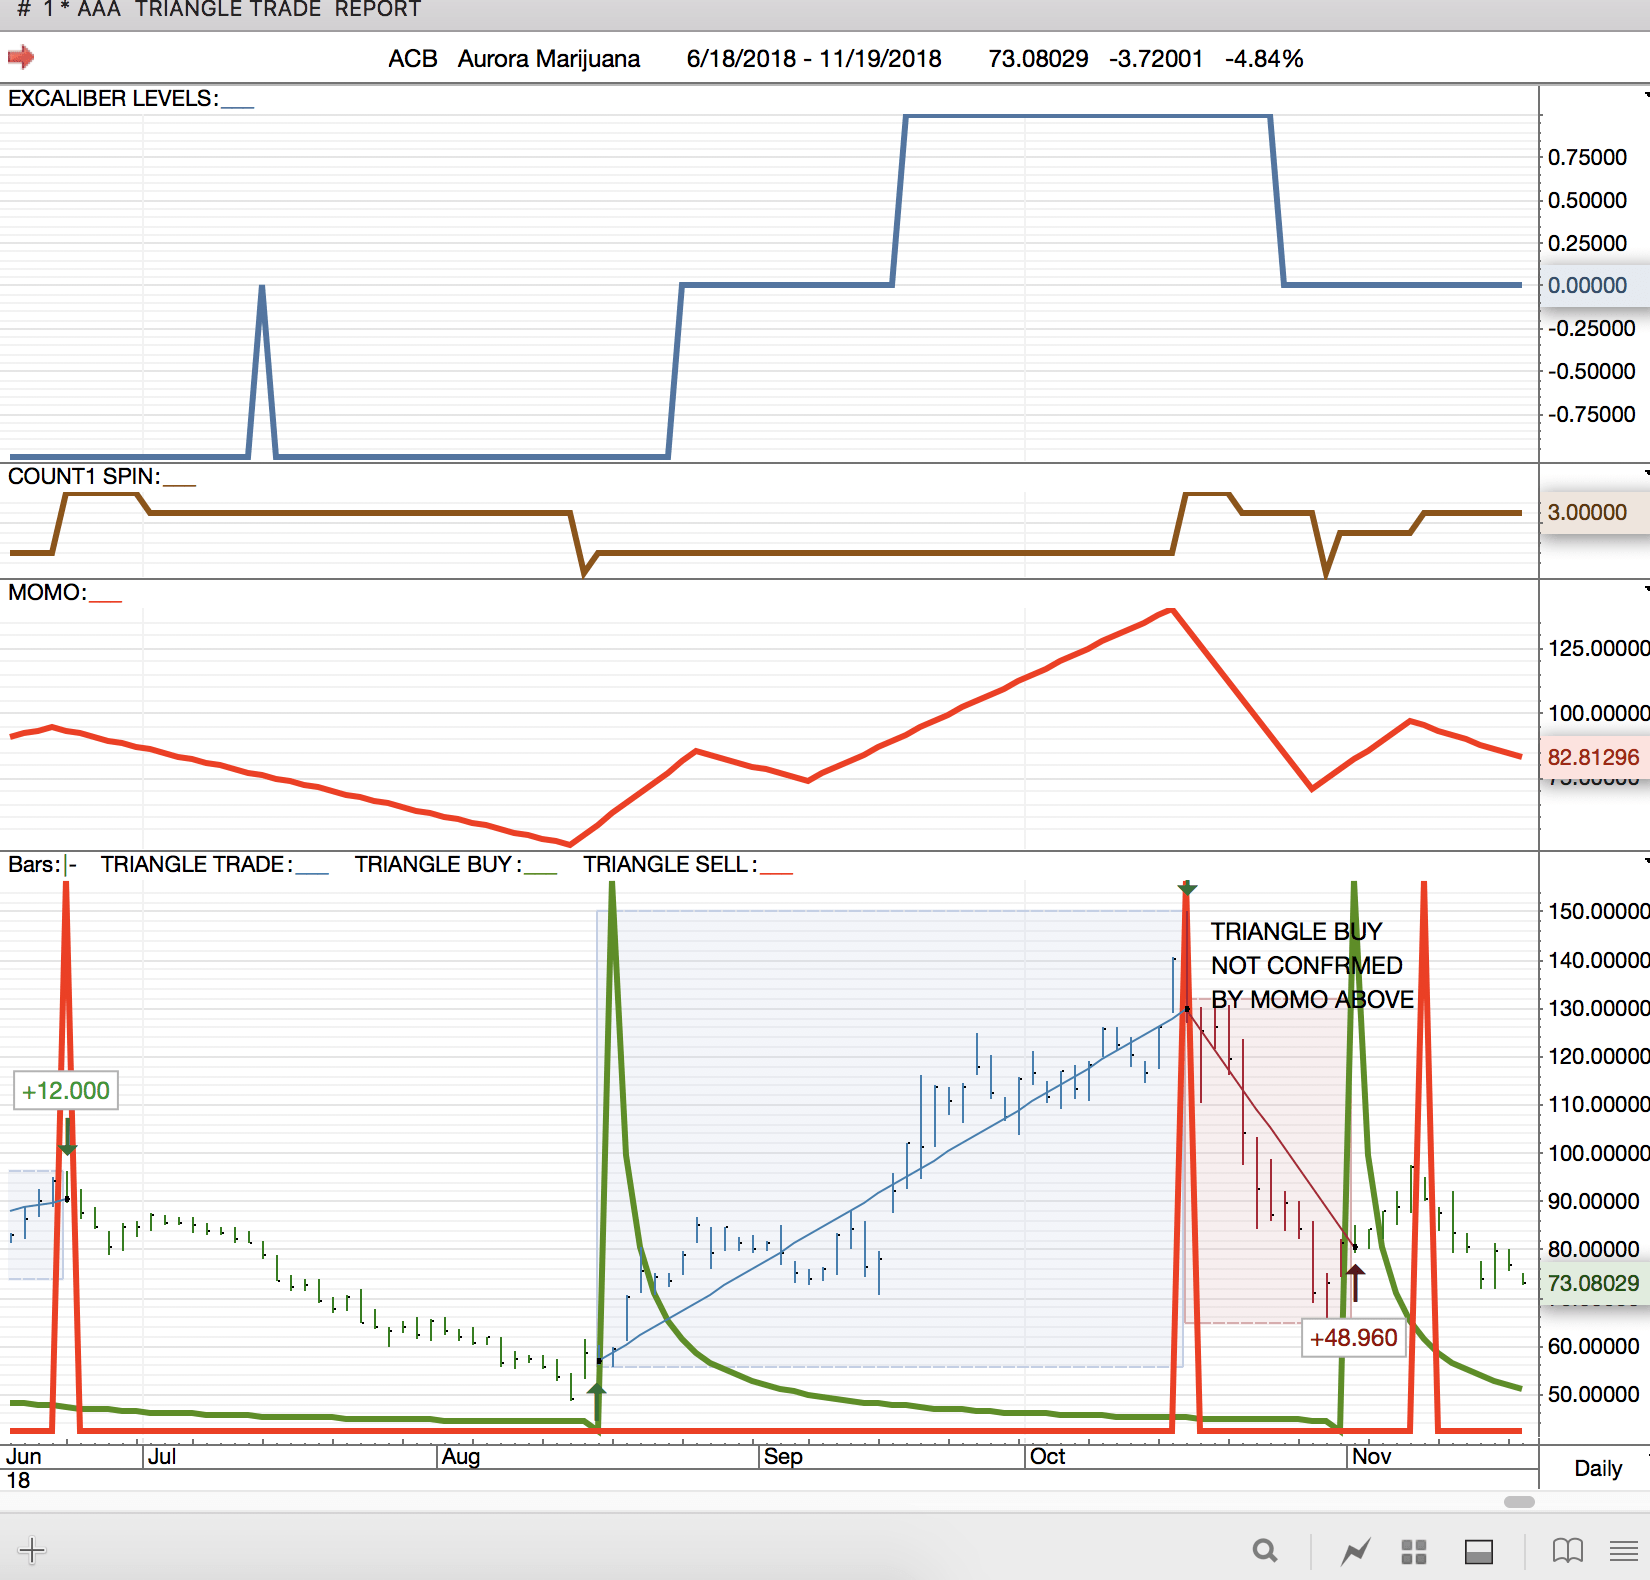Click the horizontal chart scrollbar thumb
This screenshot has height=1580, width=1650.
click(x=1518, y=1501)
